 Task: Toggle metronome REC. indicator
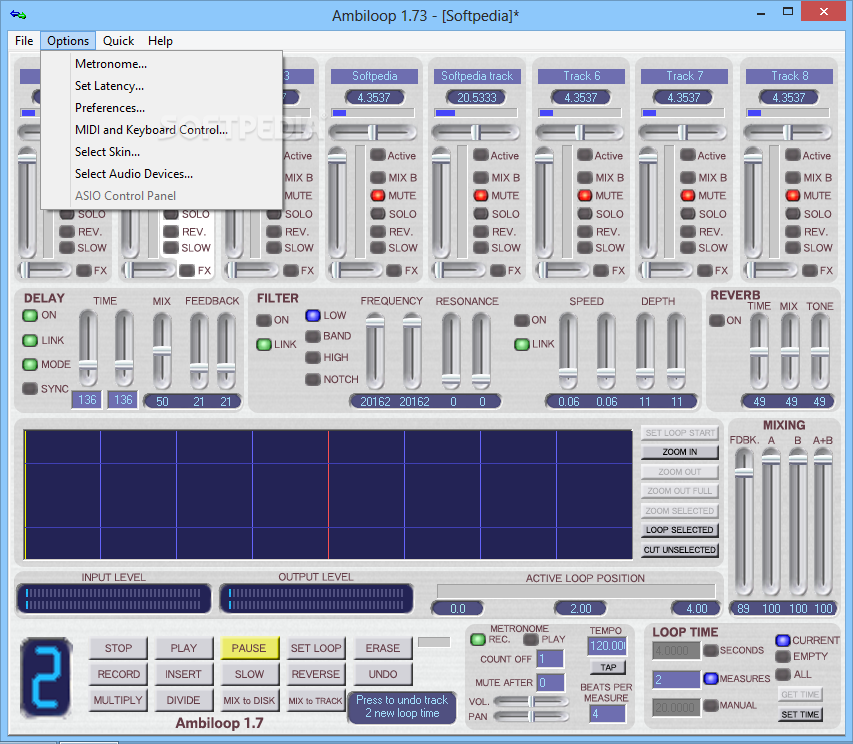coord(478,640)
